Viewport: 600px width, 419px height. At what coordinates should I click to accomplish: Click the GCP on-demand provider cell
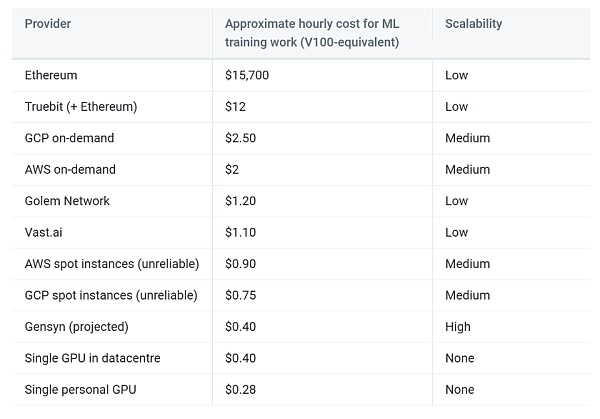[x=69, y=138]
